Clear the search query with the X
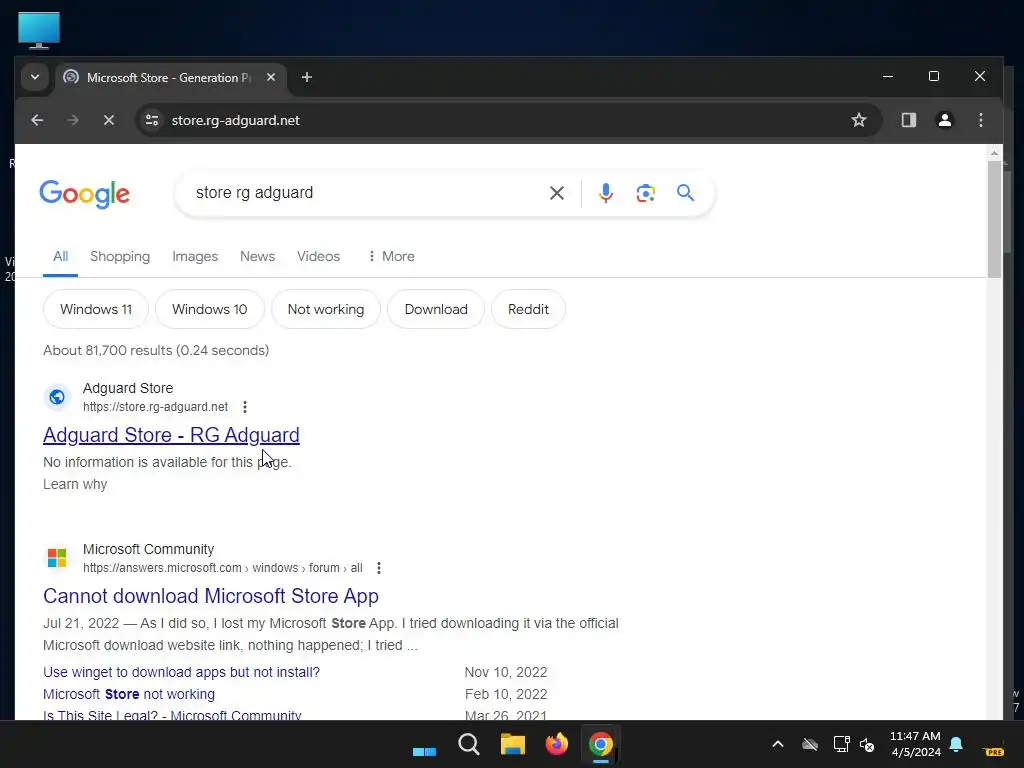1024x768 pixels. (x=556, y=193)
